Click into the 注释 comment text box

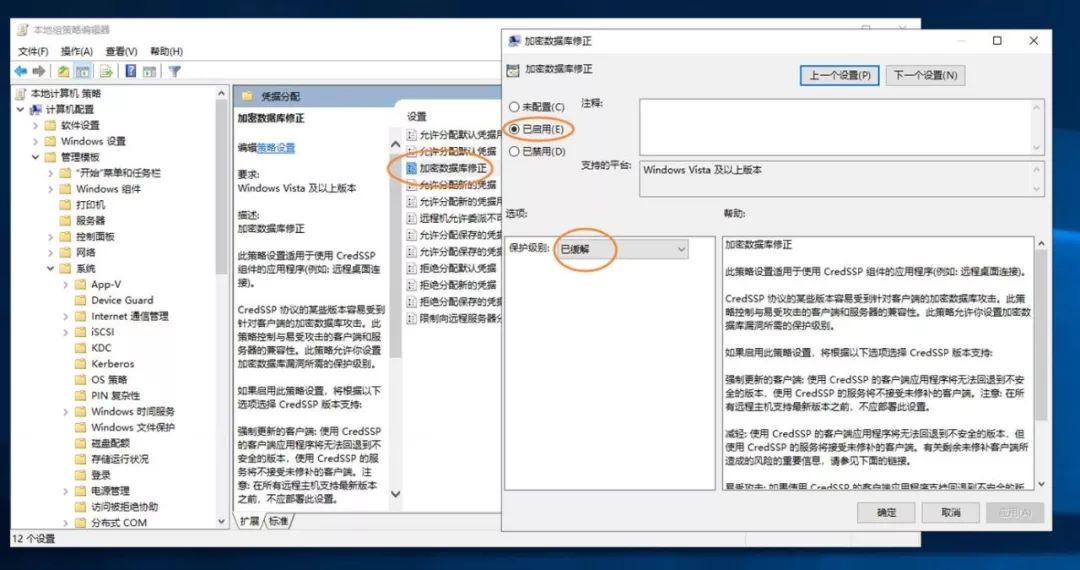click(841, 127)
